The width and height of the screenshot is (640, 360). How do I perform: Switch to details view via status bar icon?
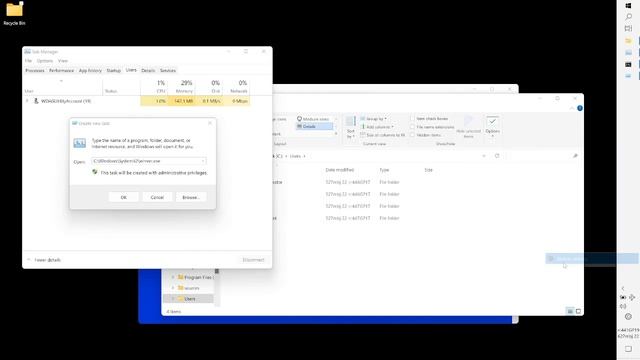(x=570, y=311)
